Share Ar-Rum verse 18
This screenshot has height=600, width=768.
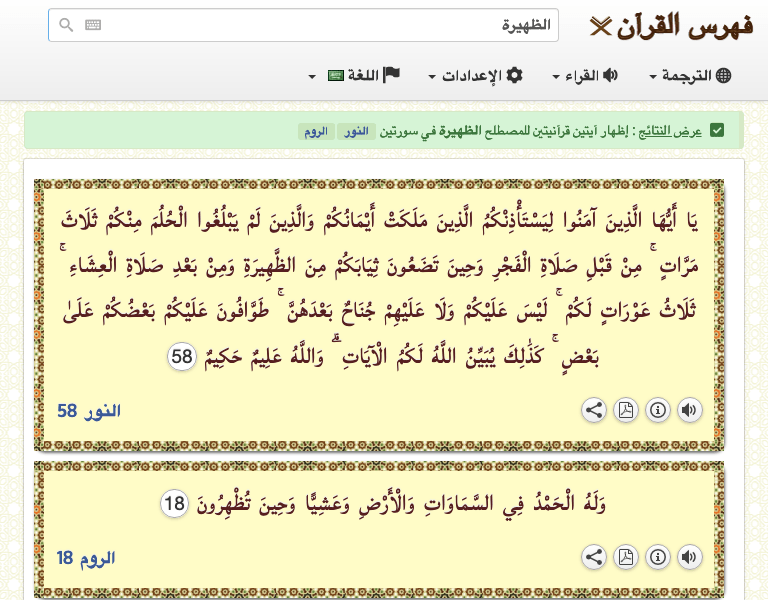click(x=593, y=557)
